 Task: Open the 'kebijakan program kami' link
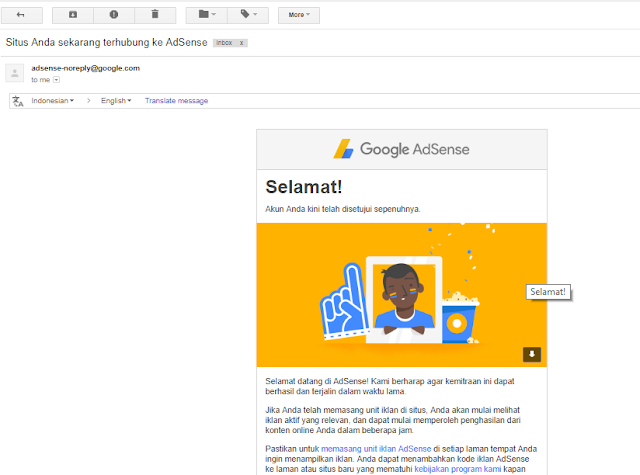point(458,469)
